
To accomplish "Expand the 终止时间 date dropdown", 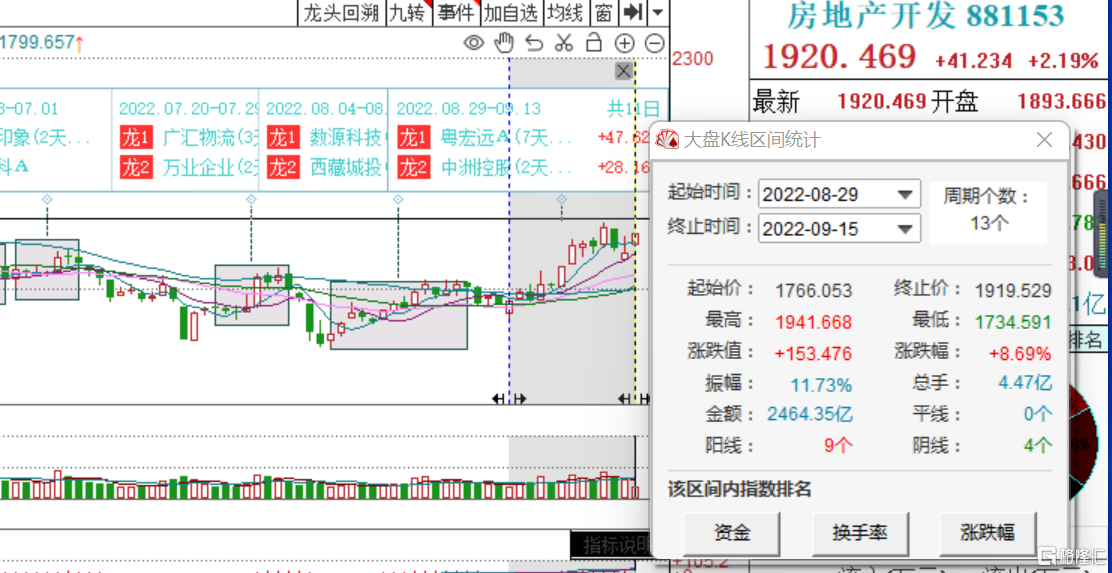I will point(905,228).
